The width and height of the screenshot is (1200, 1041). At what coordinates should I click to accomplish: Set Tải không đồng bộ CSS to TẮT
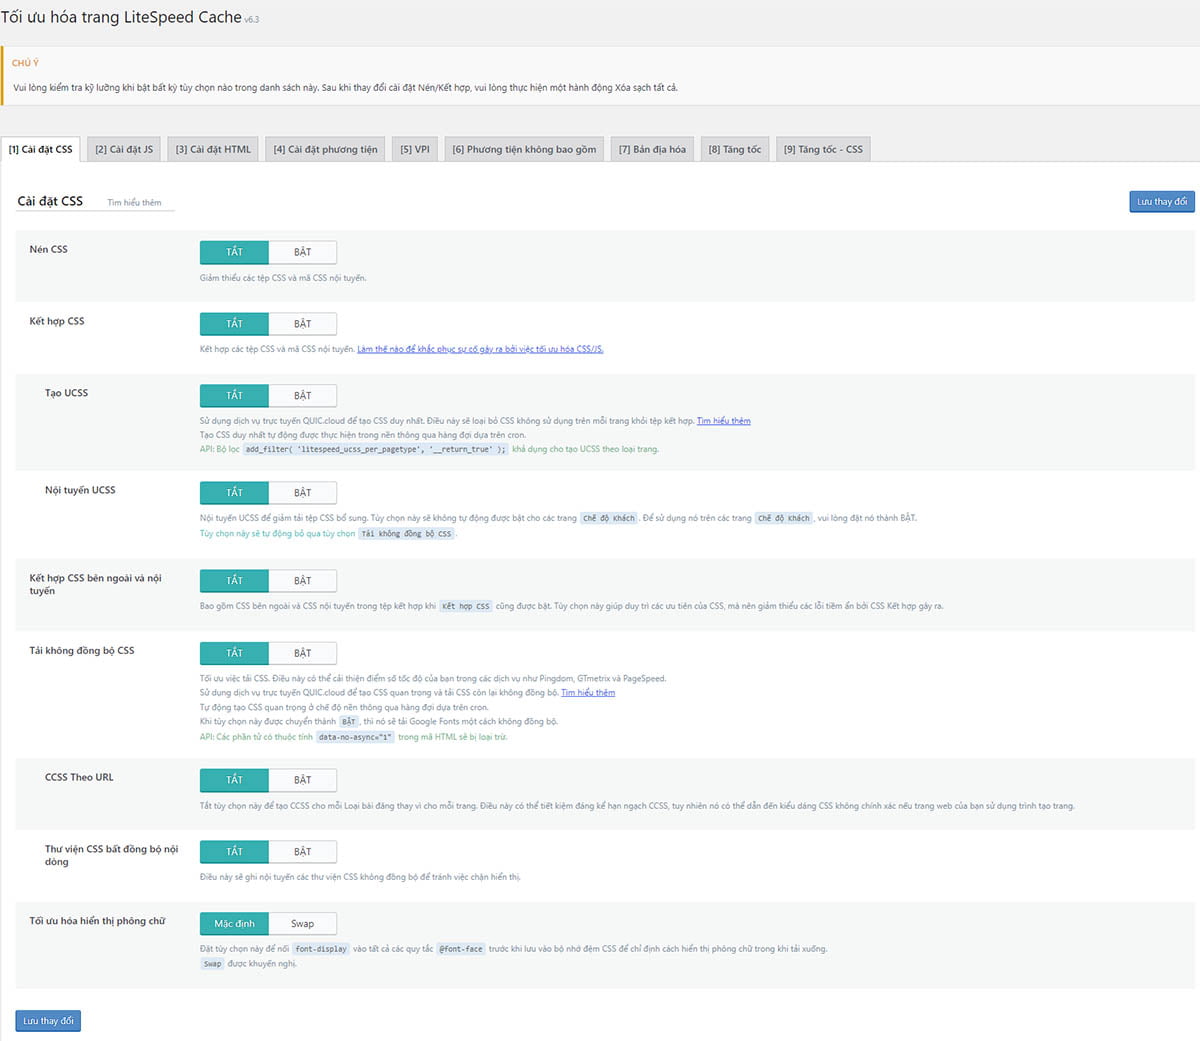tap(234, 653)
